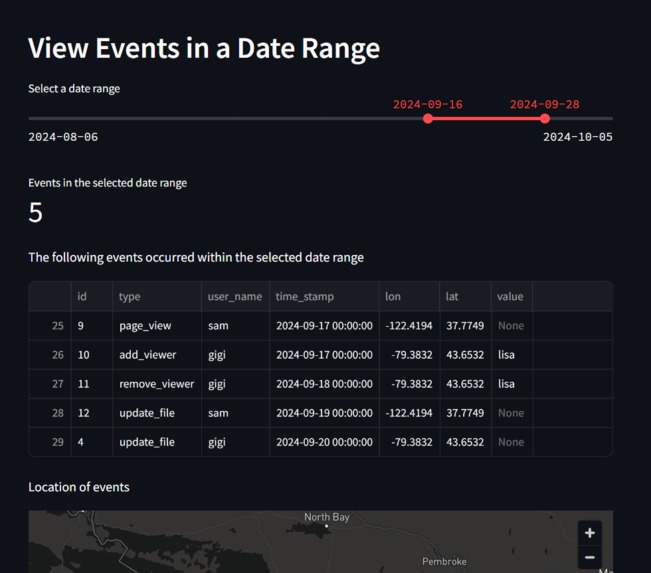
Task: Click the slider maximum label 2024-10-05
Action: 578,137
